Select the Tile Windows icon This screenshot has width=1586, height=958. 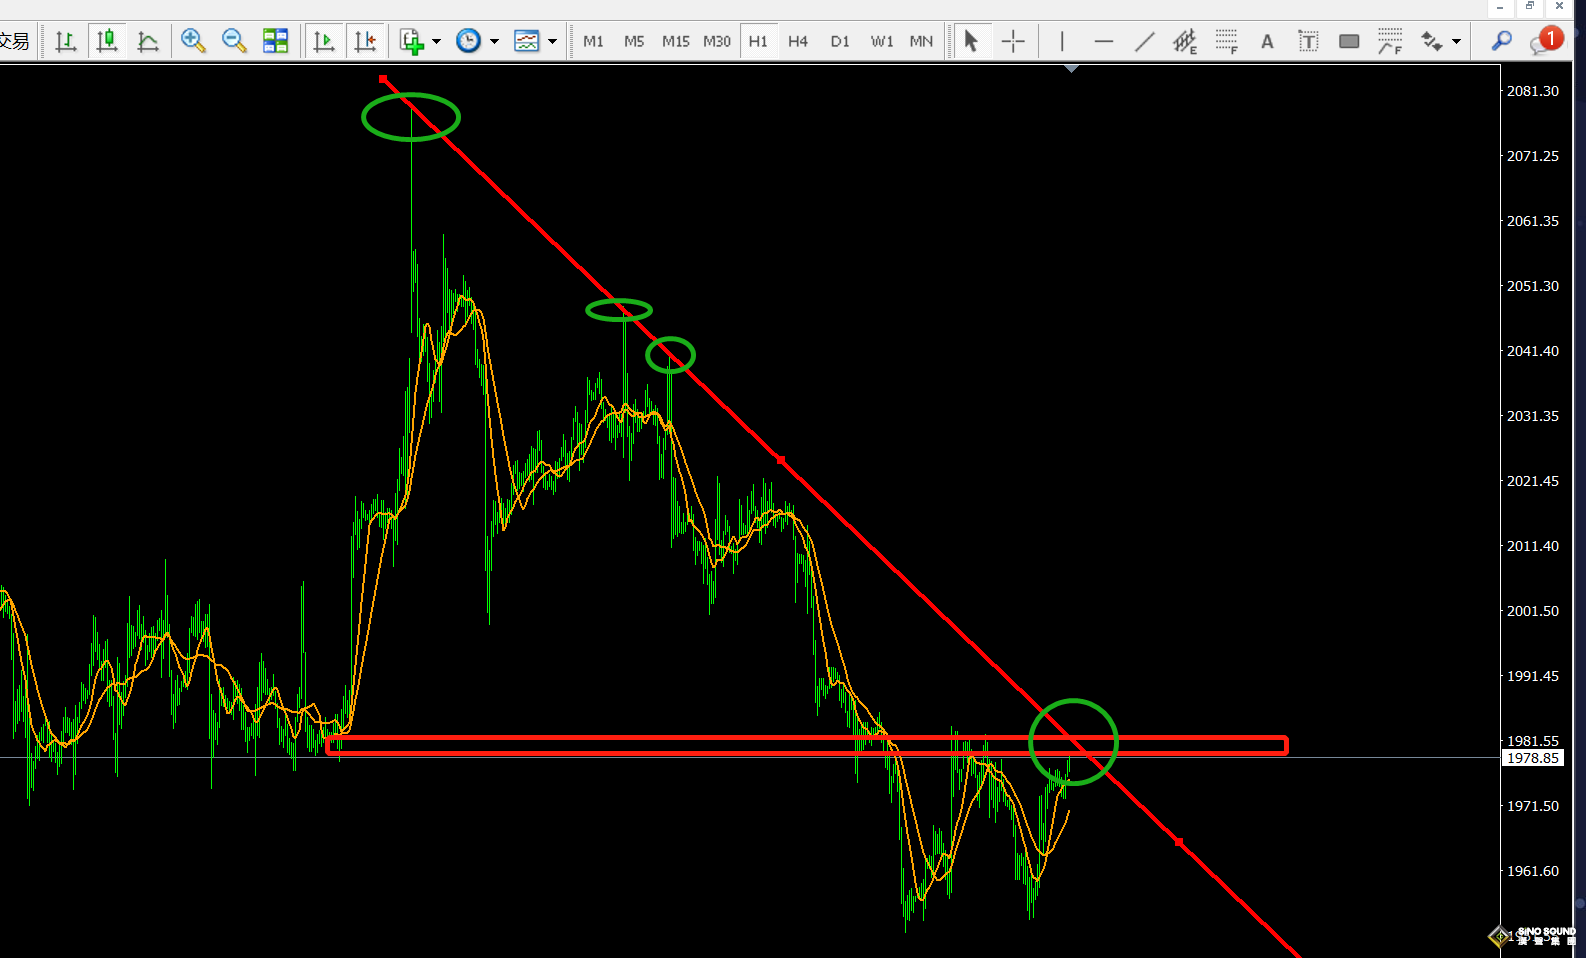[x=275, y=41]
